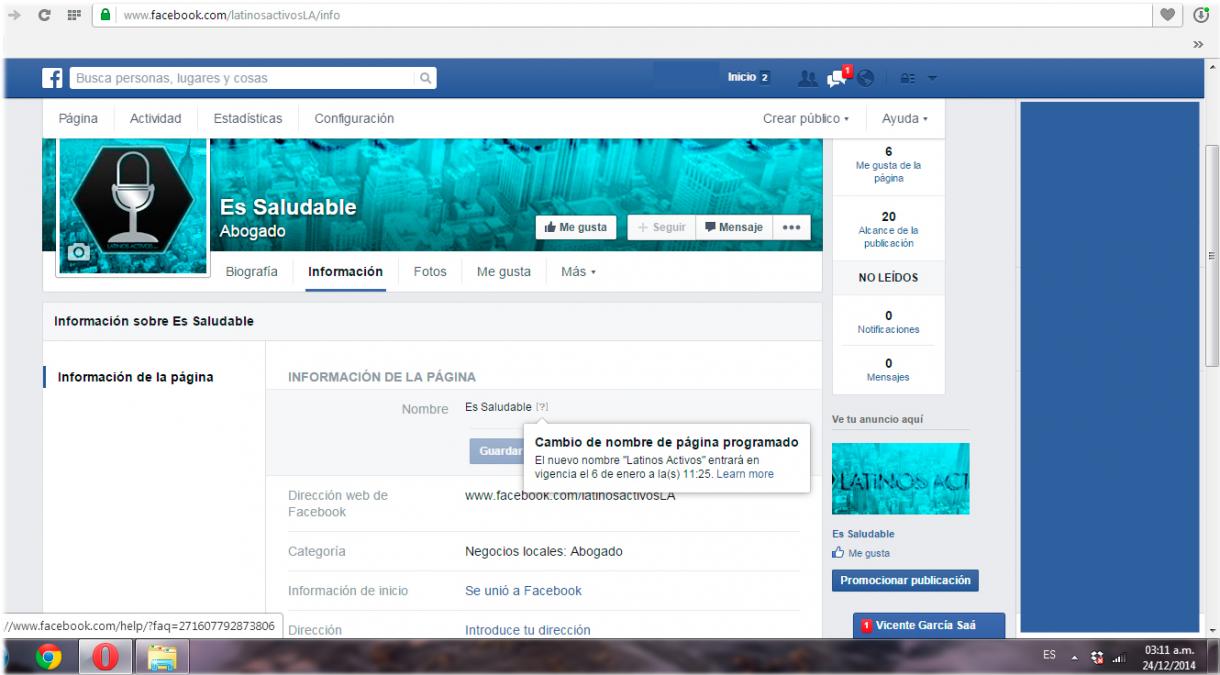1220x675 pixels.
Task: Click the Seguir button
Action: pyautogui.click(x=662, y=227)
